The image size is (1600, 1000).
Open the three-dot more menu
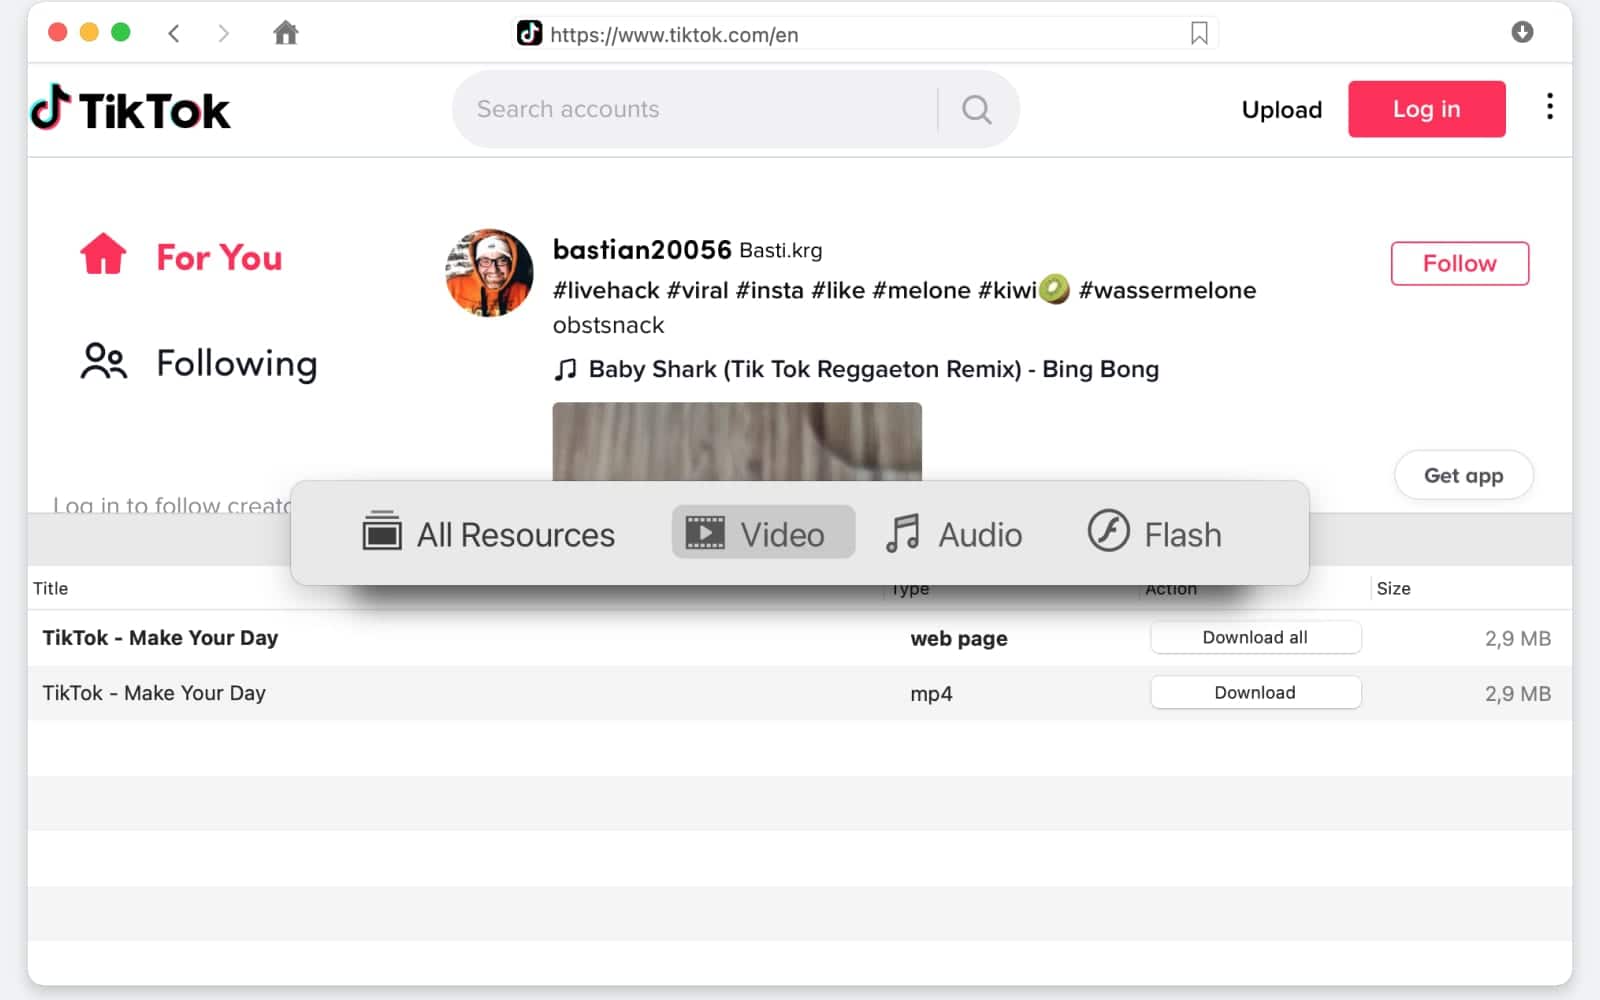click(x=1550, y=107)
